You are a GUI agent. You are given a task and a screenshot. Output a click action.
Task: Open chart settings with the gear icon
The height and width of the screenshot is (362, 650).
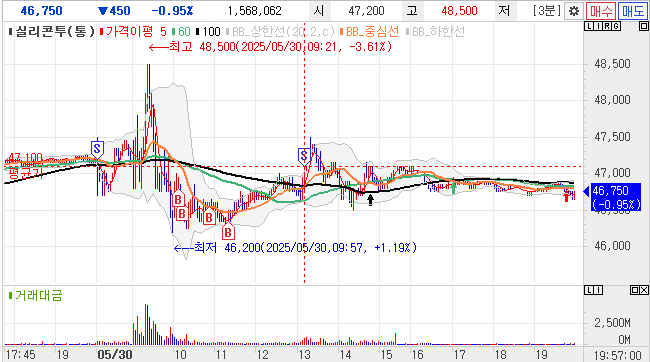[574, 11]
